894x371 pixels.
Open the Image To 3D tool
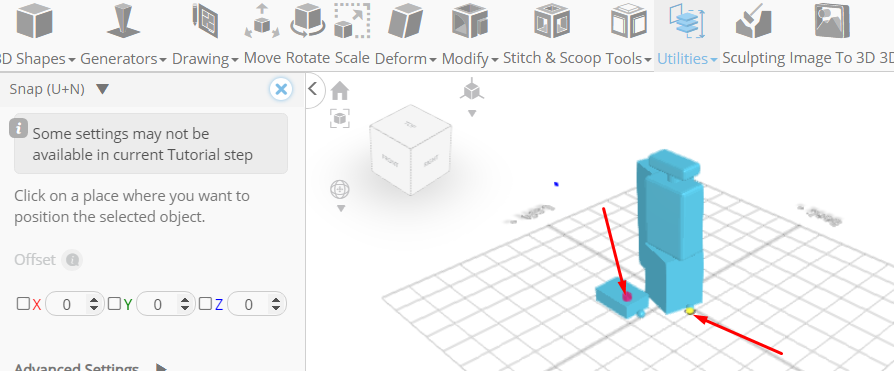coord(832,34)
